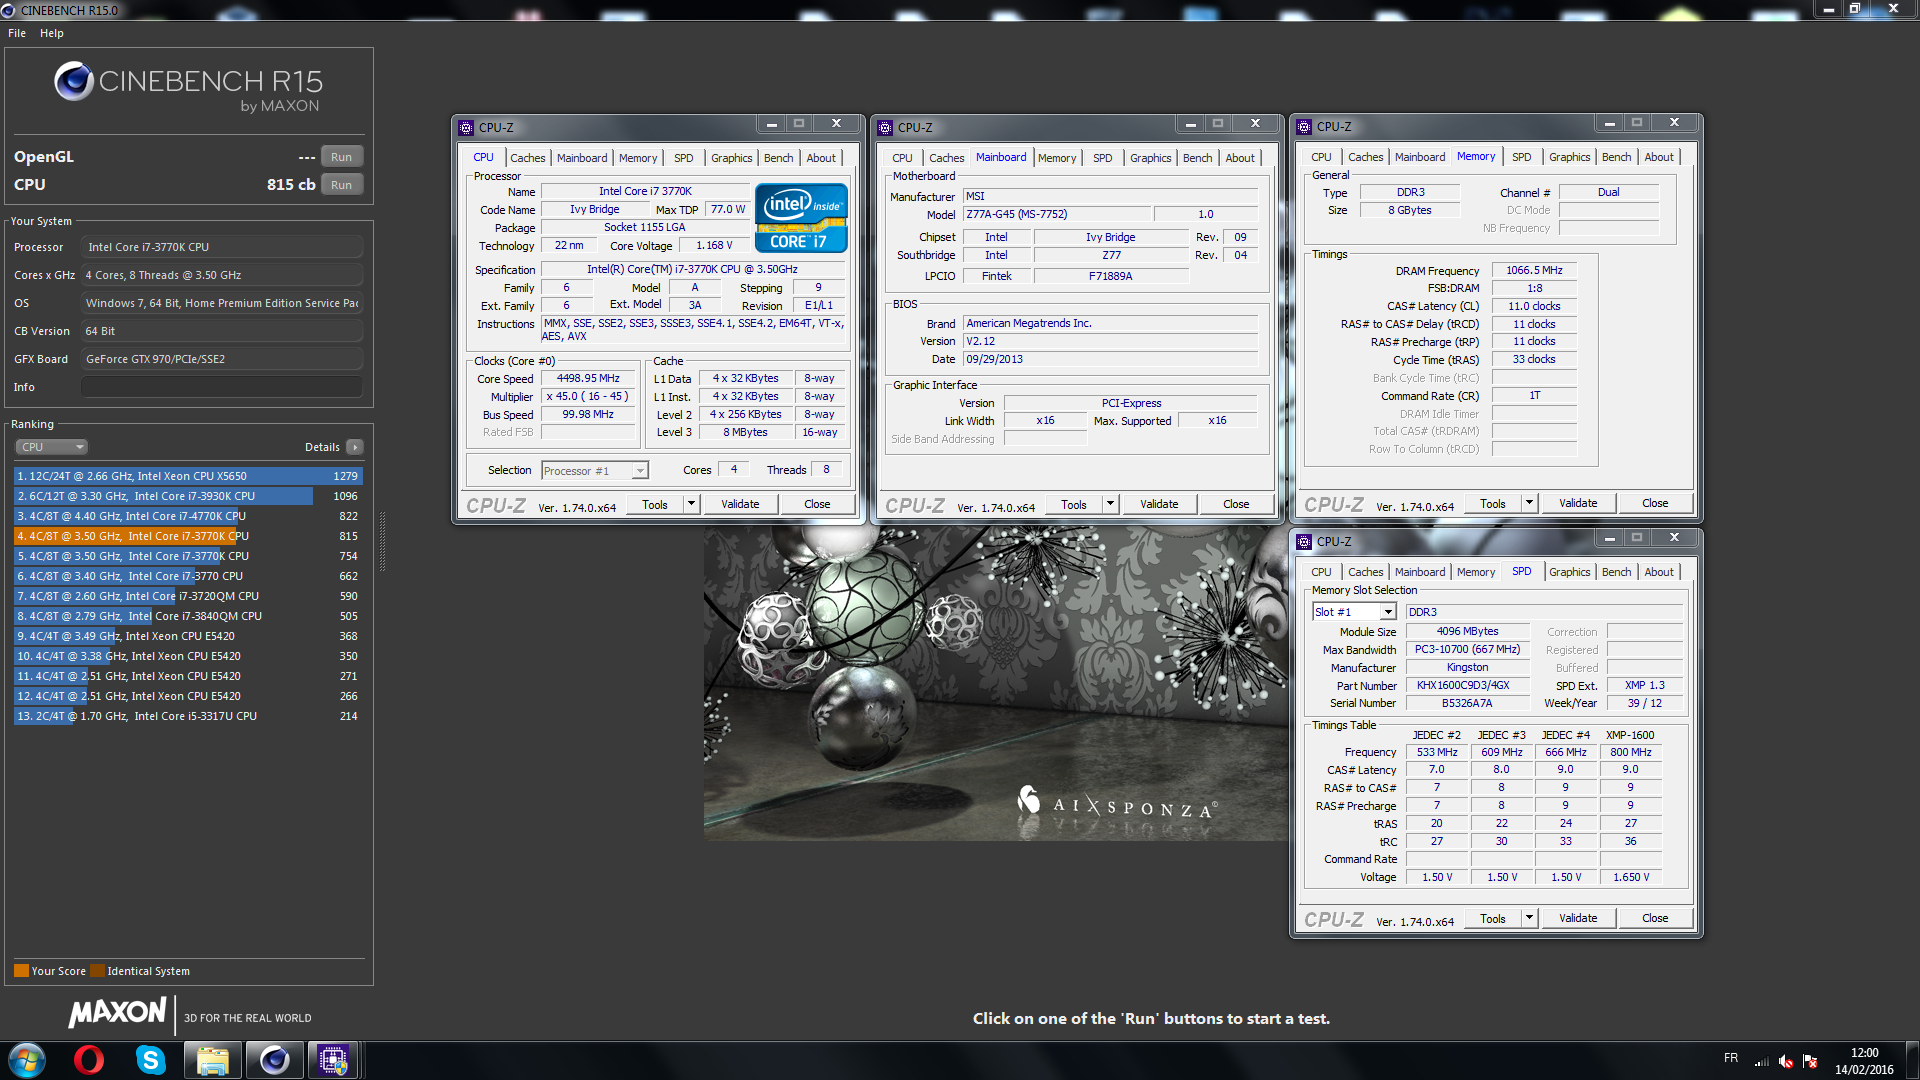Click the Cinebench title bar app icon

click(x=8, y=10)
